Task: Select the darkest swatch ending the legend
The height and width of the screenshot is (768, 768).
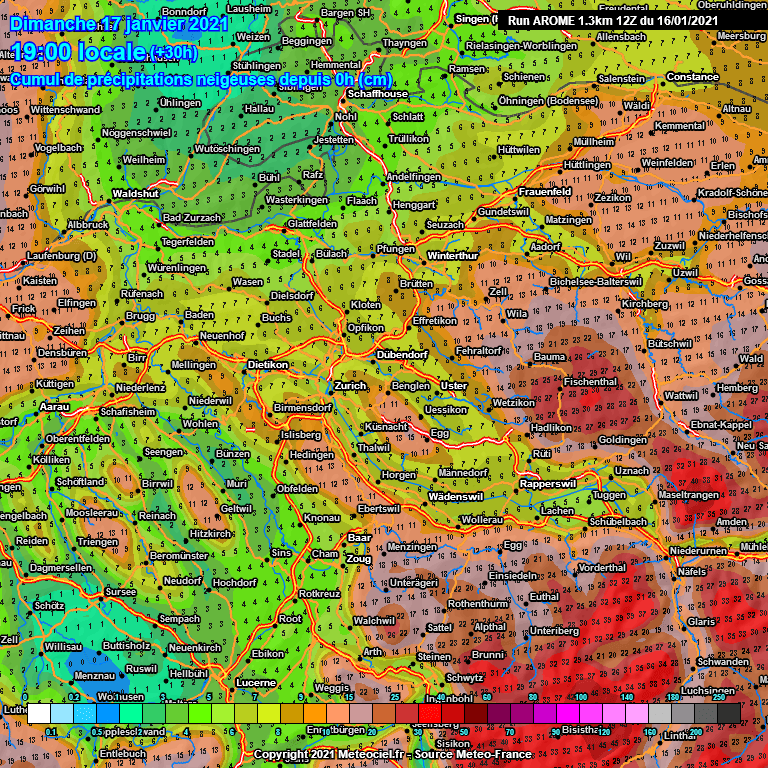Action: point(729,714)
